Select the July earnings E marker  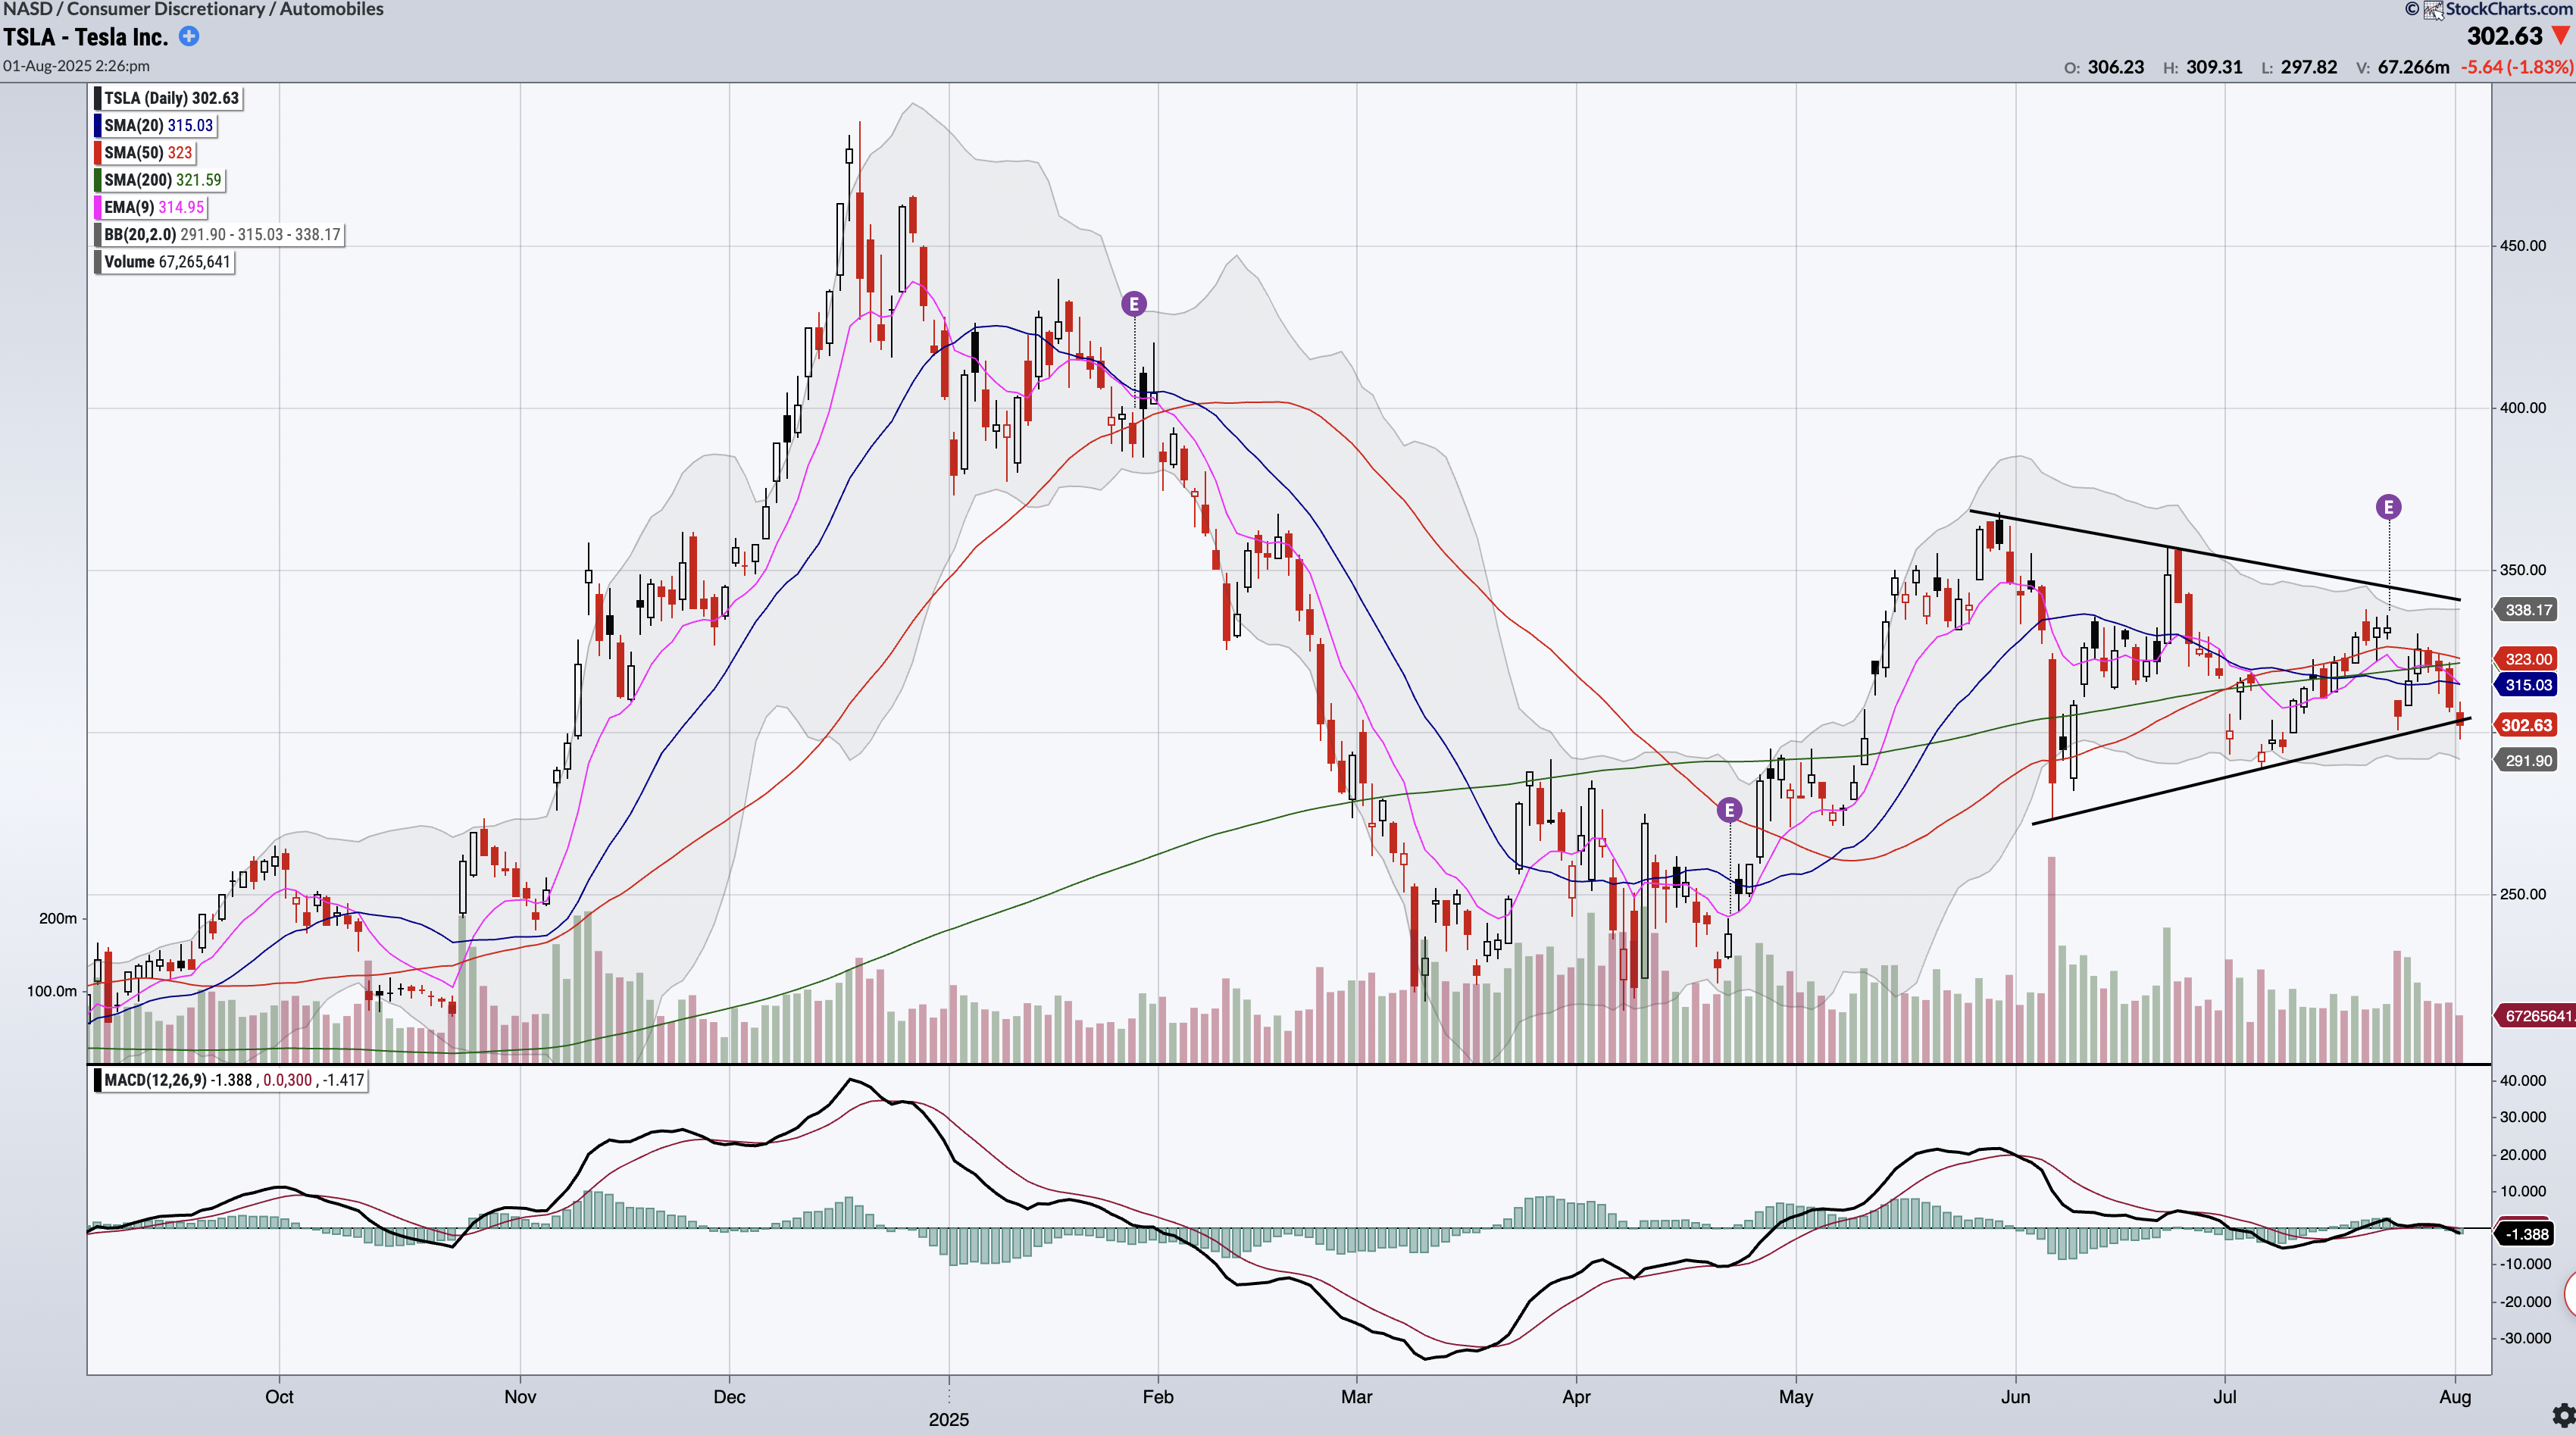pos(2388,507)
